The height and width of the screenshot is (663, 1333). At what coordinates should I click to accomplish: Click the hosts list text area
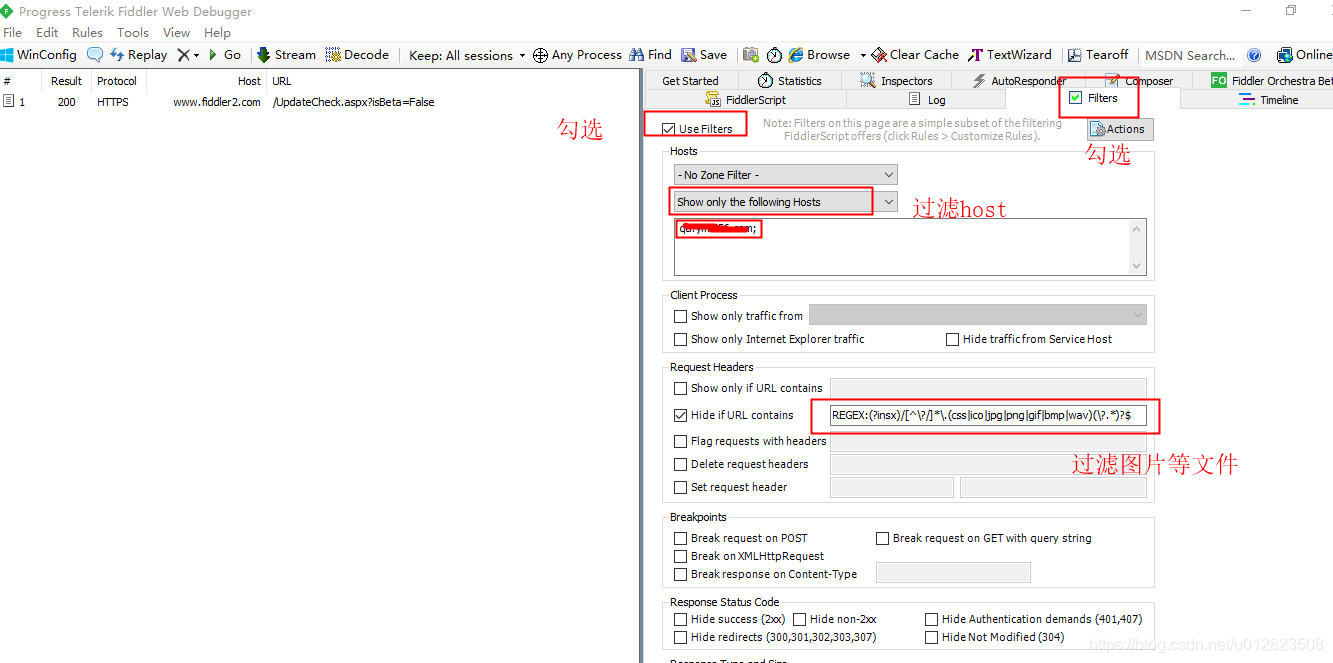tap(902, 246)
